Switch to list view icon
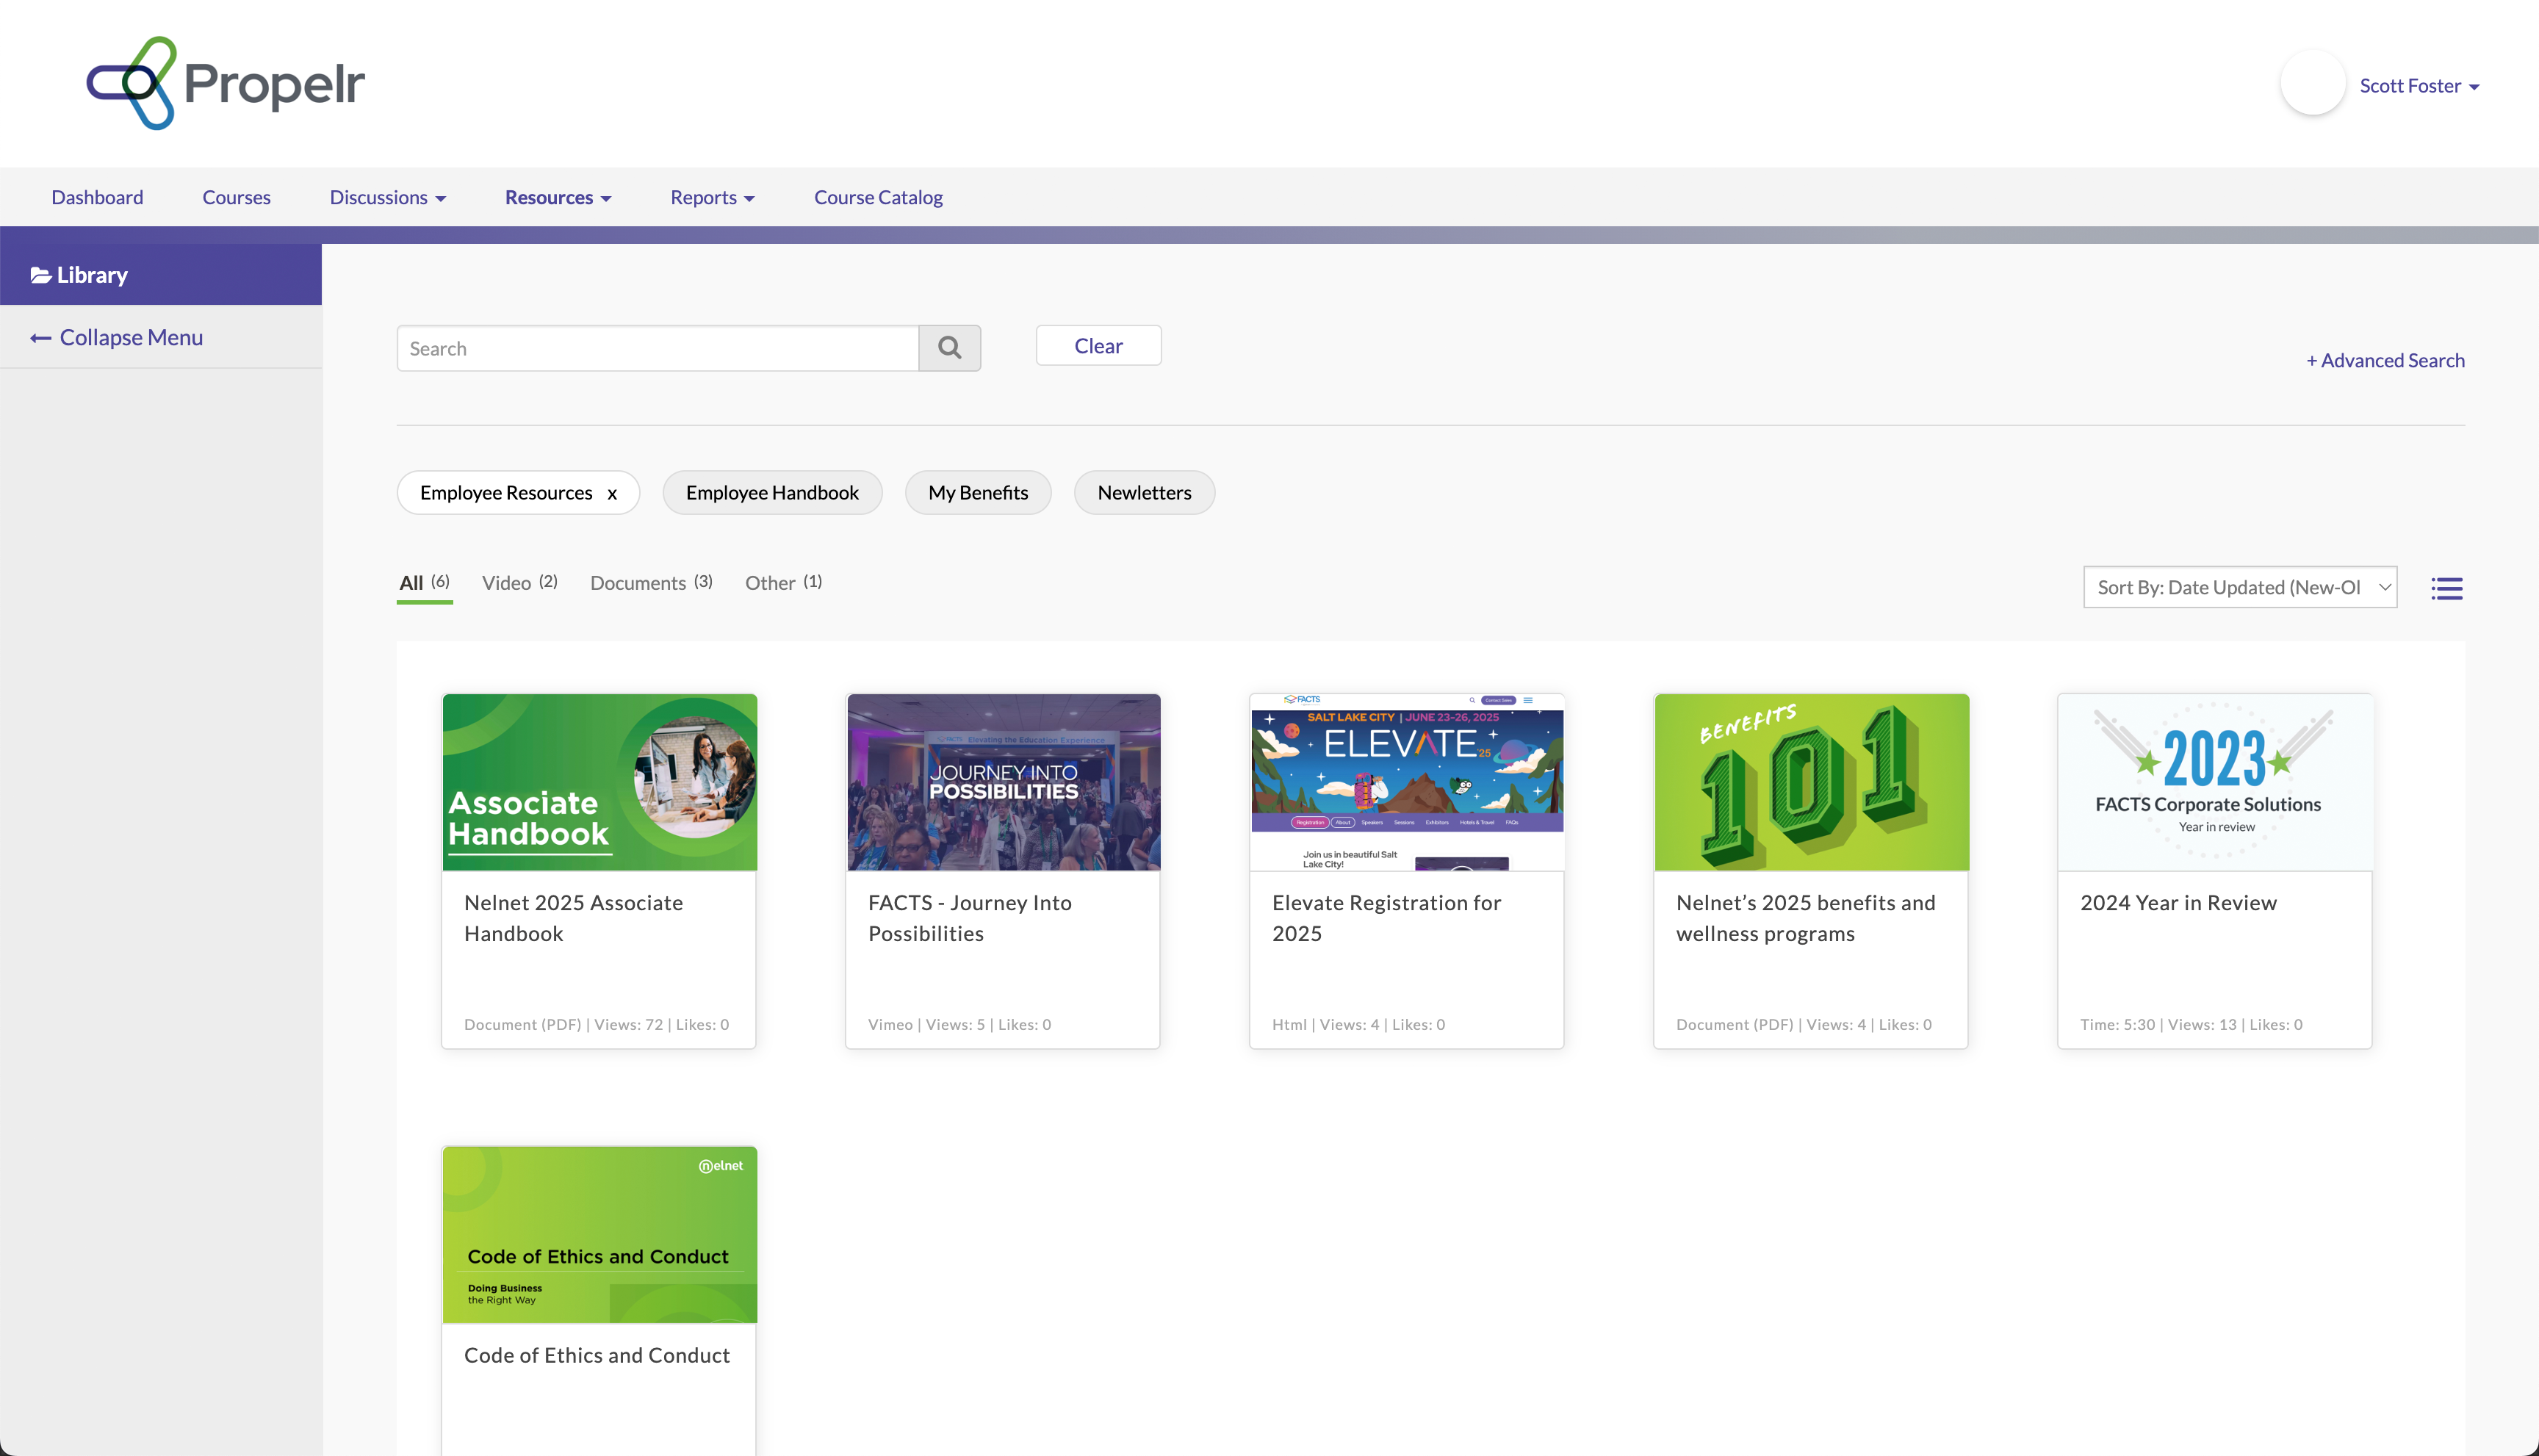 (x=2446, y=588)
